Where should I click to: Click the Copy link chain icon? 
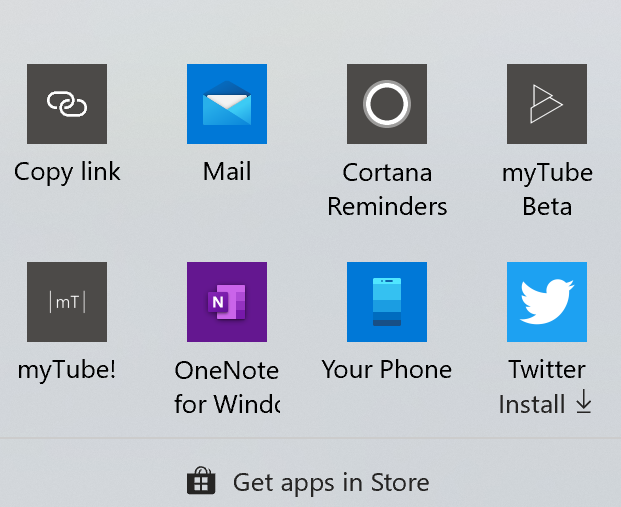[67, 104]
